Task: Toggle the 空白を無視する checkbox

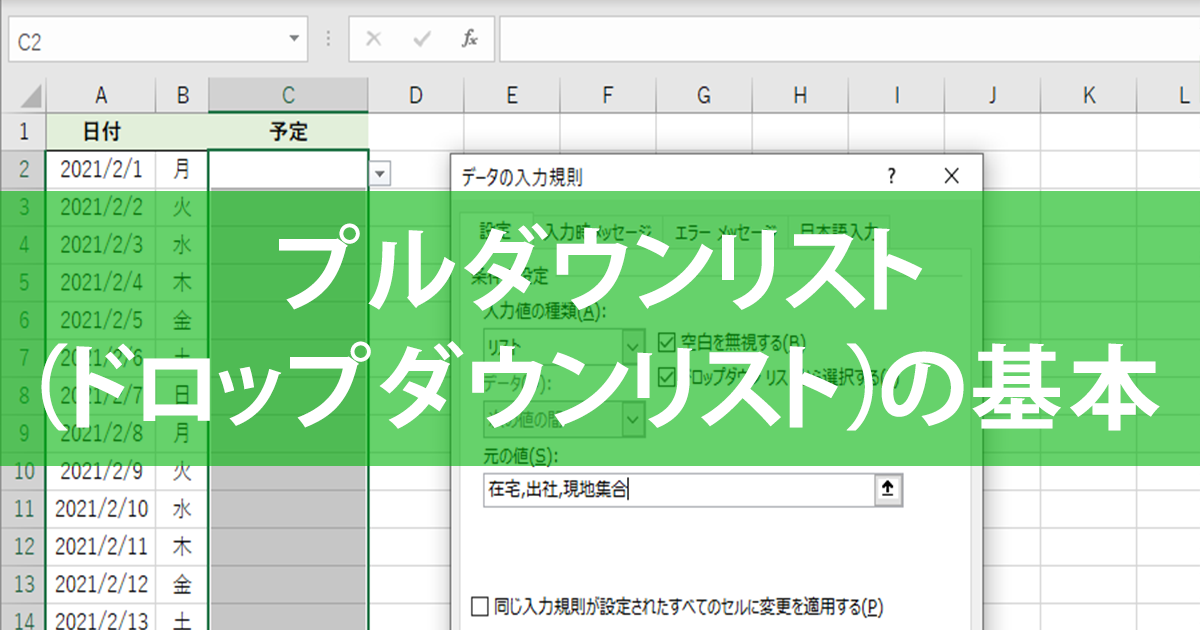Action: point(668,341)
